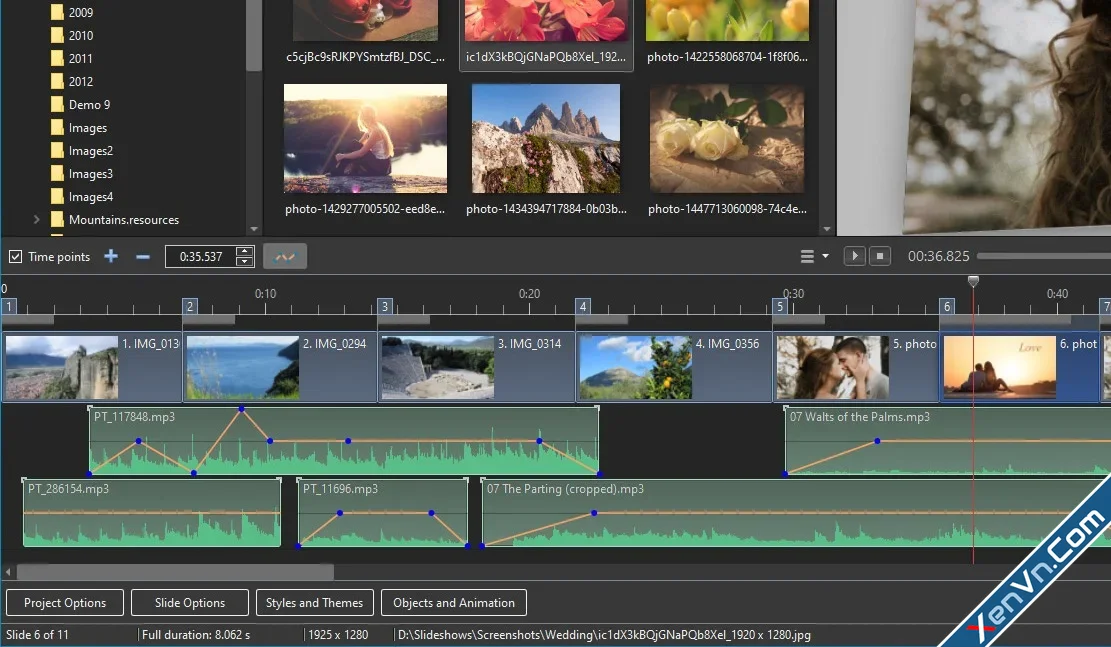Click time point marker 6 on ruler
Viewport: 1111px width, 647px height.
pyautogui.click(x=947, y=306)
